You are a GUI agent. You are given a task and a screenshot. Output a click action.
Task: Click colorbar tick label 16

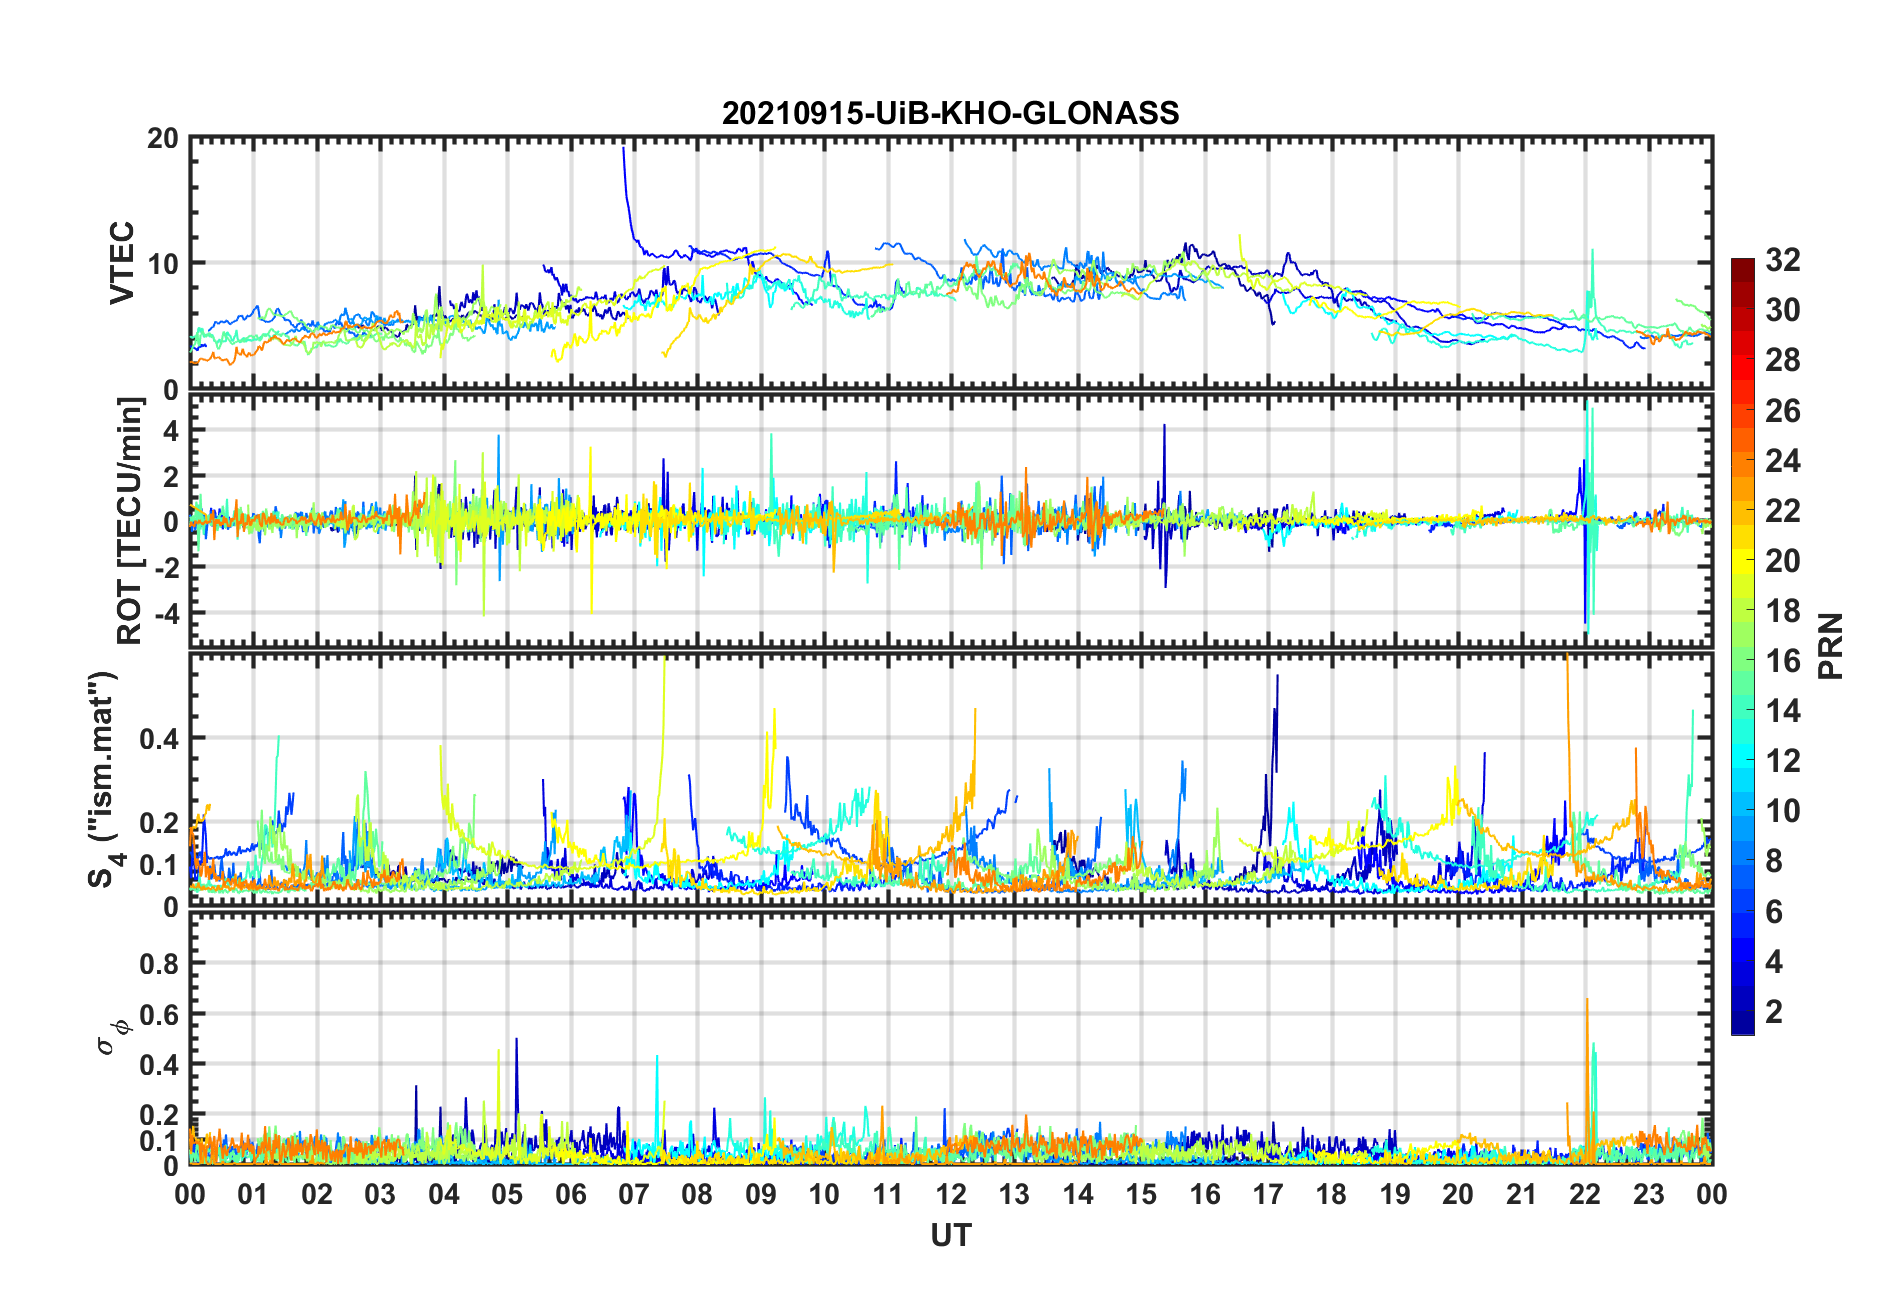(x=1783, y=661)
